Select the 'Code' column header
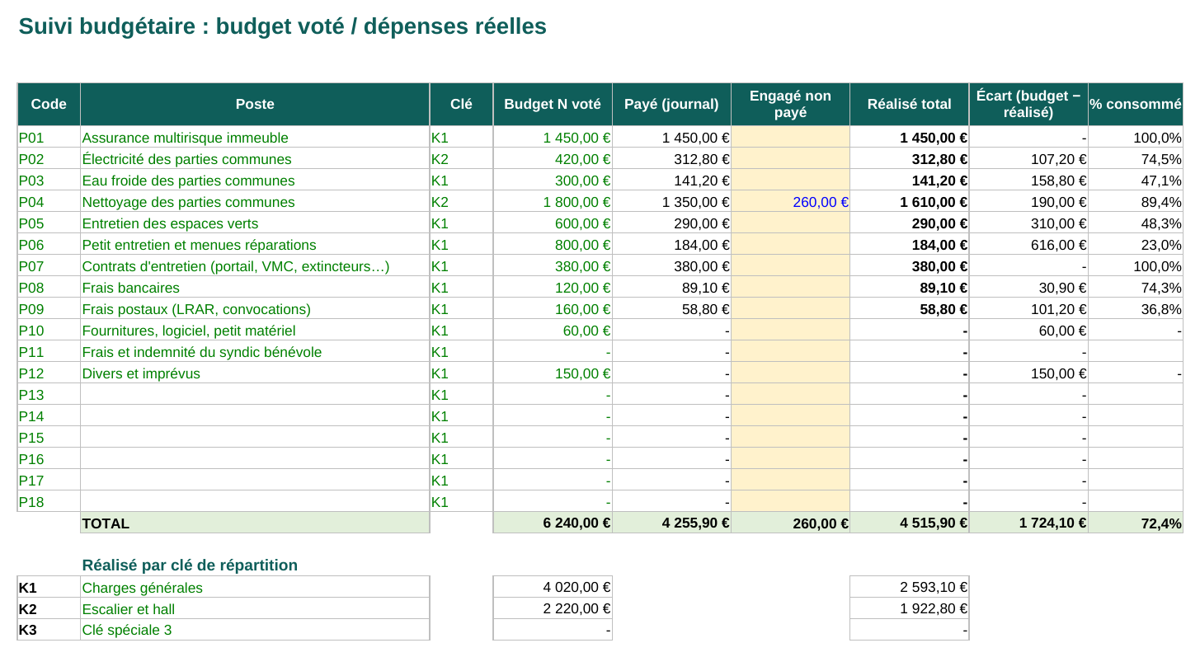Viewport: 1200px width, 657px height. point(49,104)
